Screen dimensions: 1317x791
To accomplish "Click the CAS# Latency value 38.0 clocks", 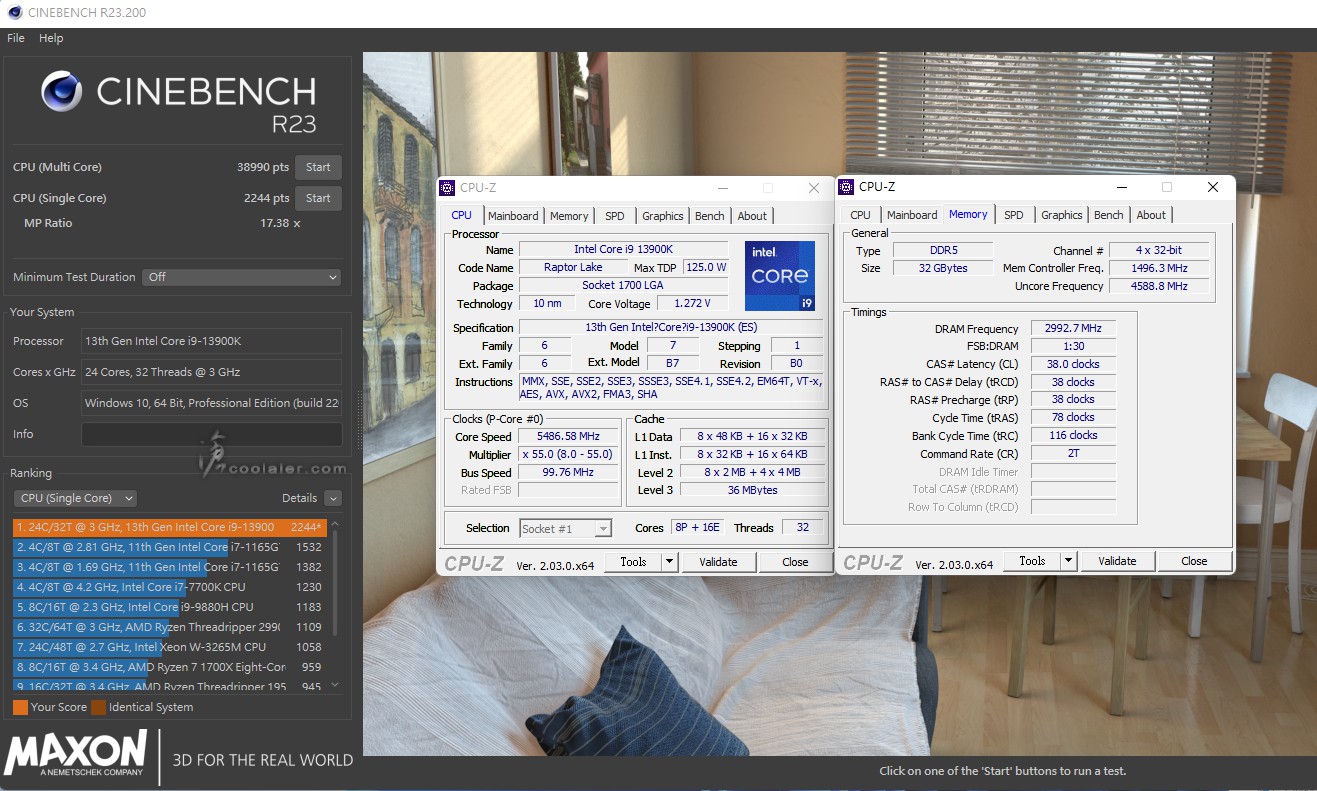I will [x=1072, y=364].
